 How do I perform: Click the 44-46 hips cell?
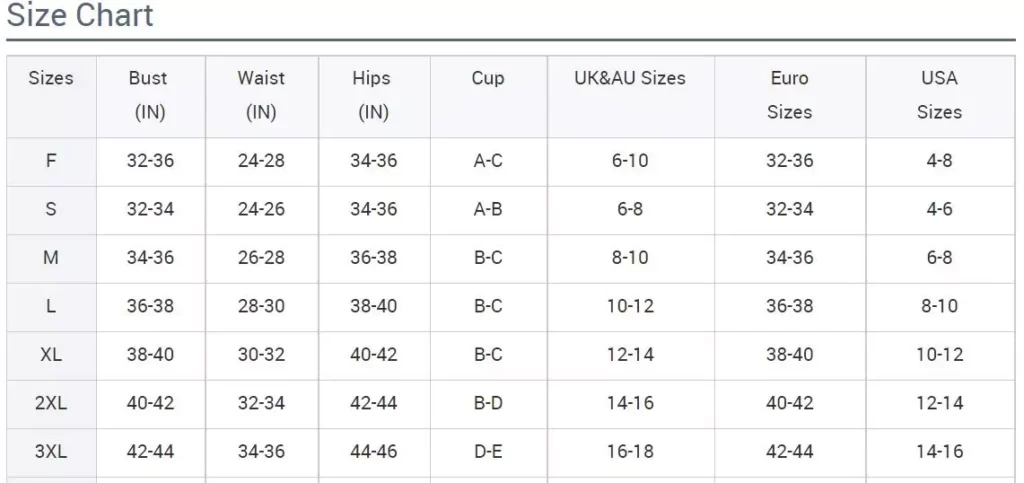point(374,451)
